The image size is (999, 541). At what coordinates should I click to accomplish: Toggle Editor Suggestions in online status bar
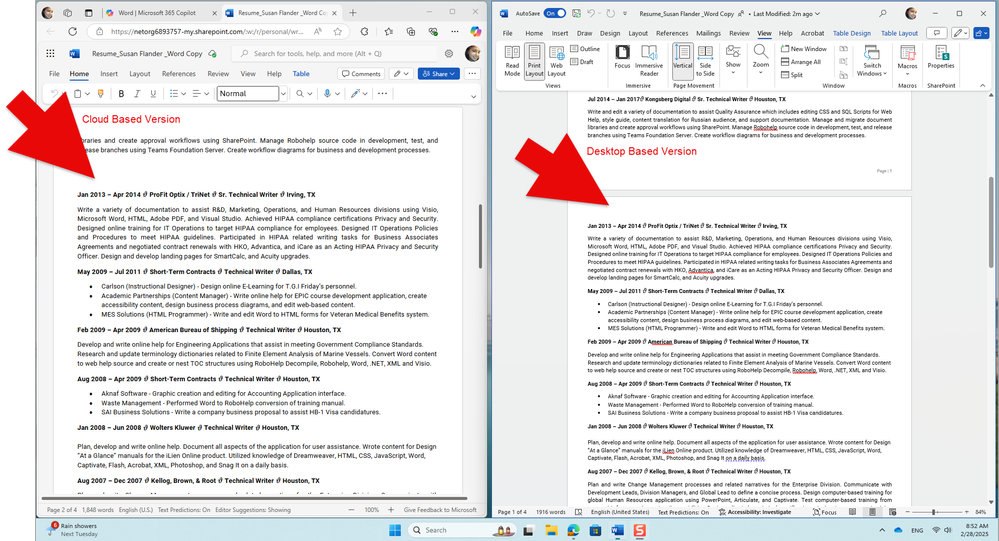253,510
